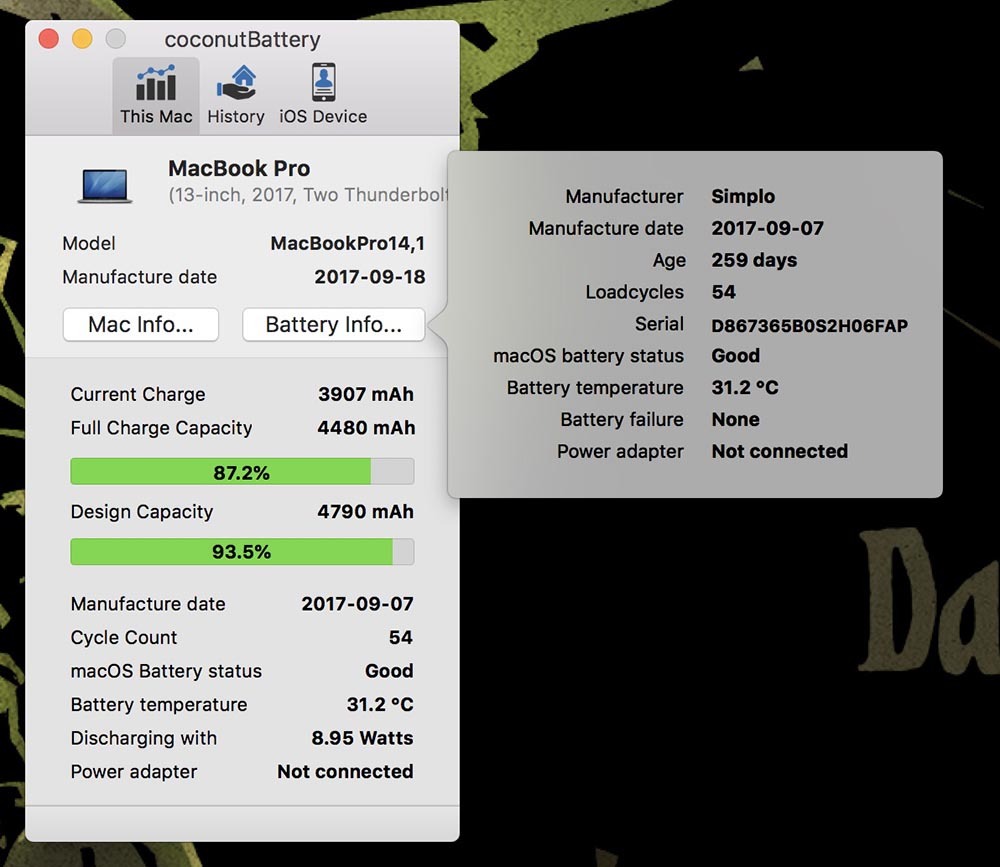1000x867 pixels.
Task: Click the Battery Info... button
Action: click(334, 324)
